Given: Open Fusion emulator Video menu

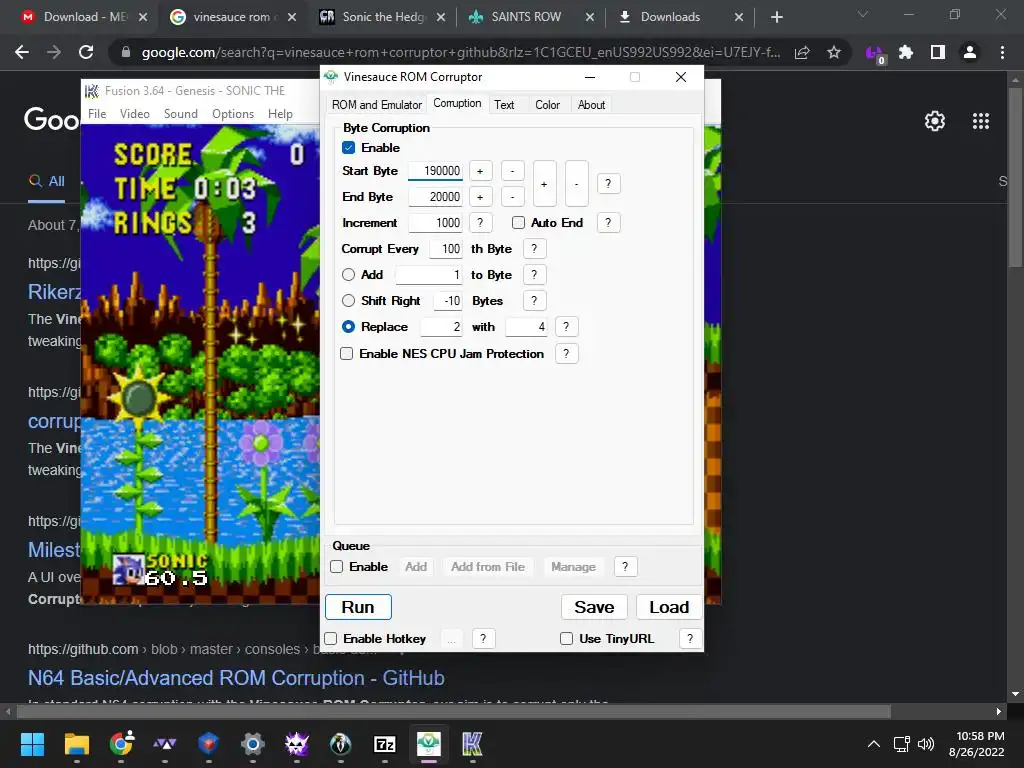Looking at the screenshot, I should (x=135, y=114).
